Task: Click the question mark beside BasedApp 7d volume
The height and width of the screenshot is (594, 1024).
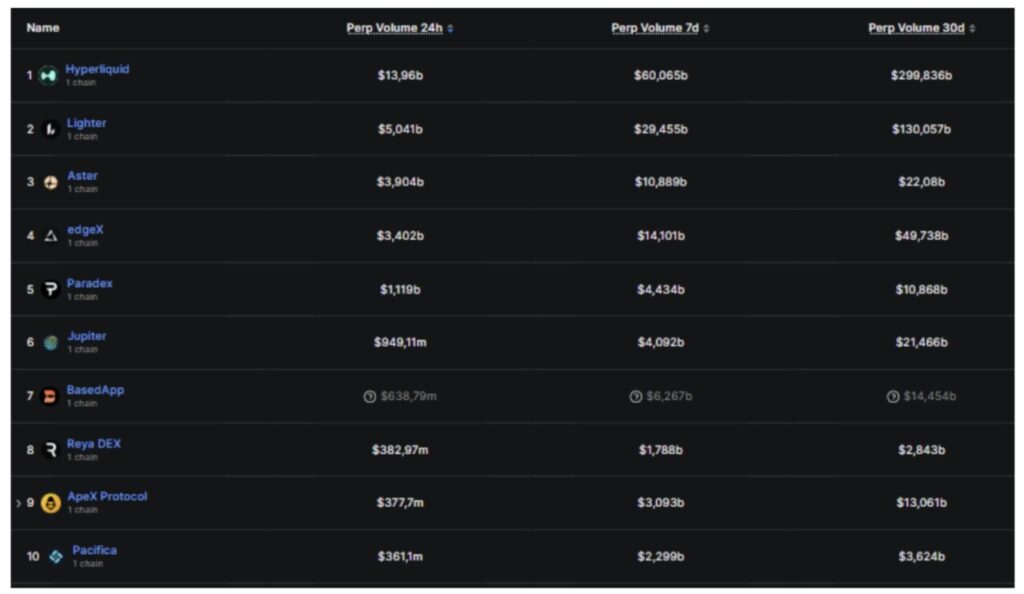Action: click(x=635, y=397)
